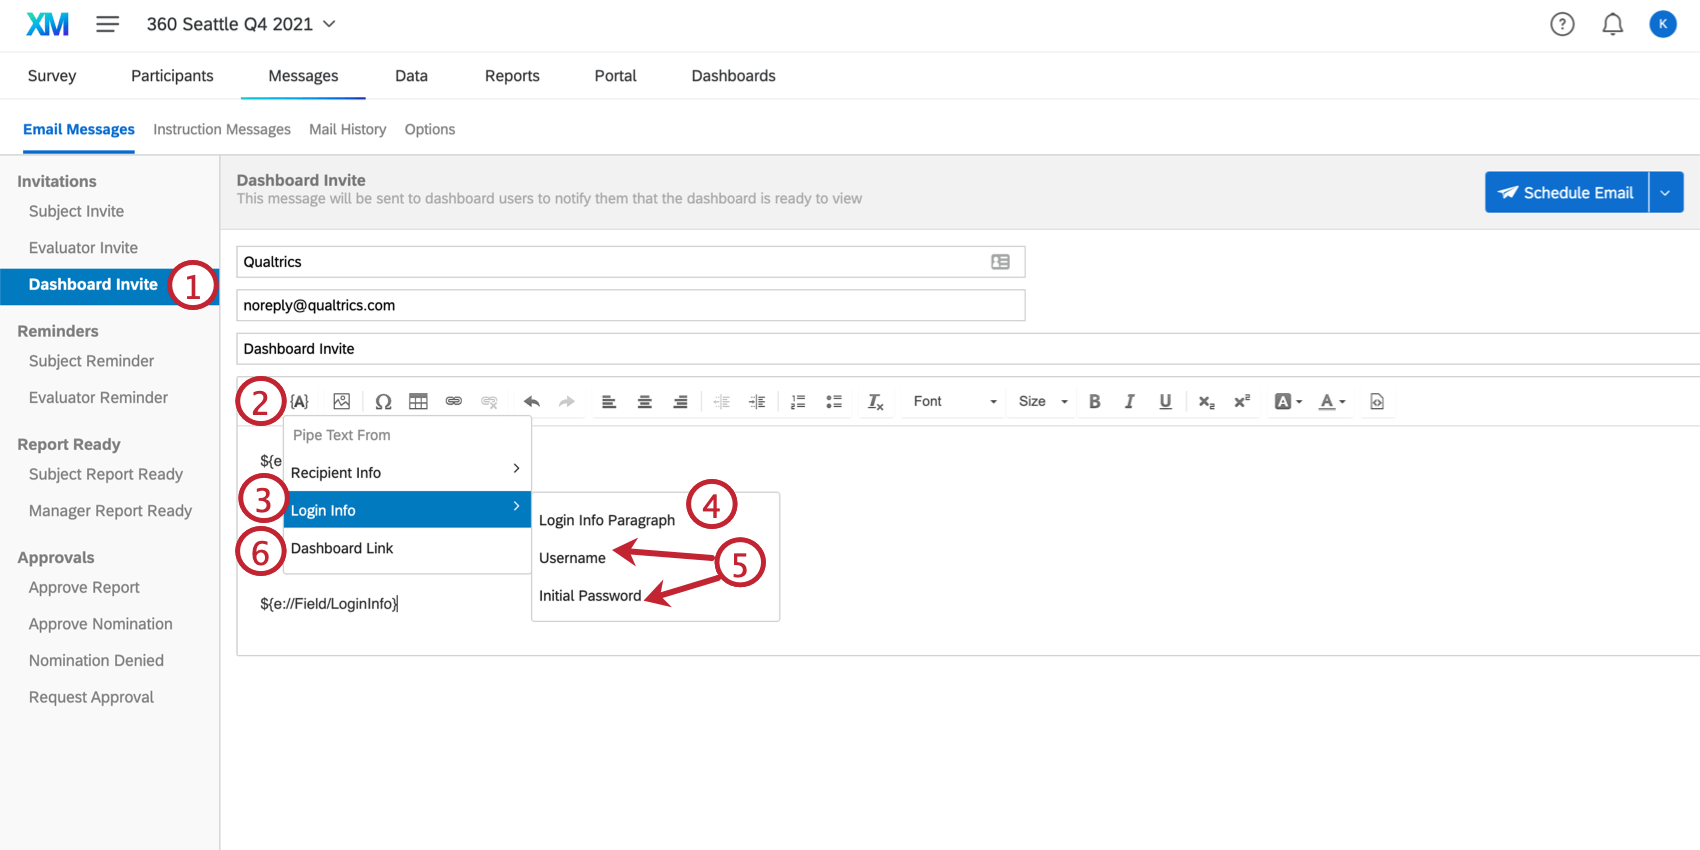Remove text formatting
Screen dimensions: 1700x850
click(x=876, y=402)
